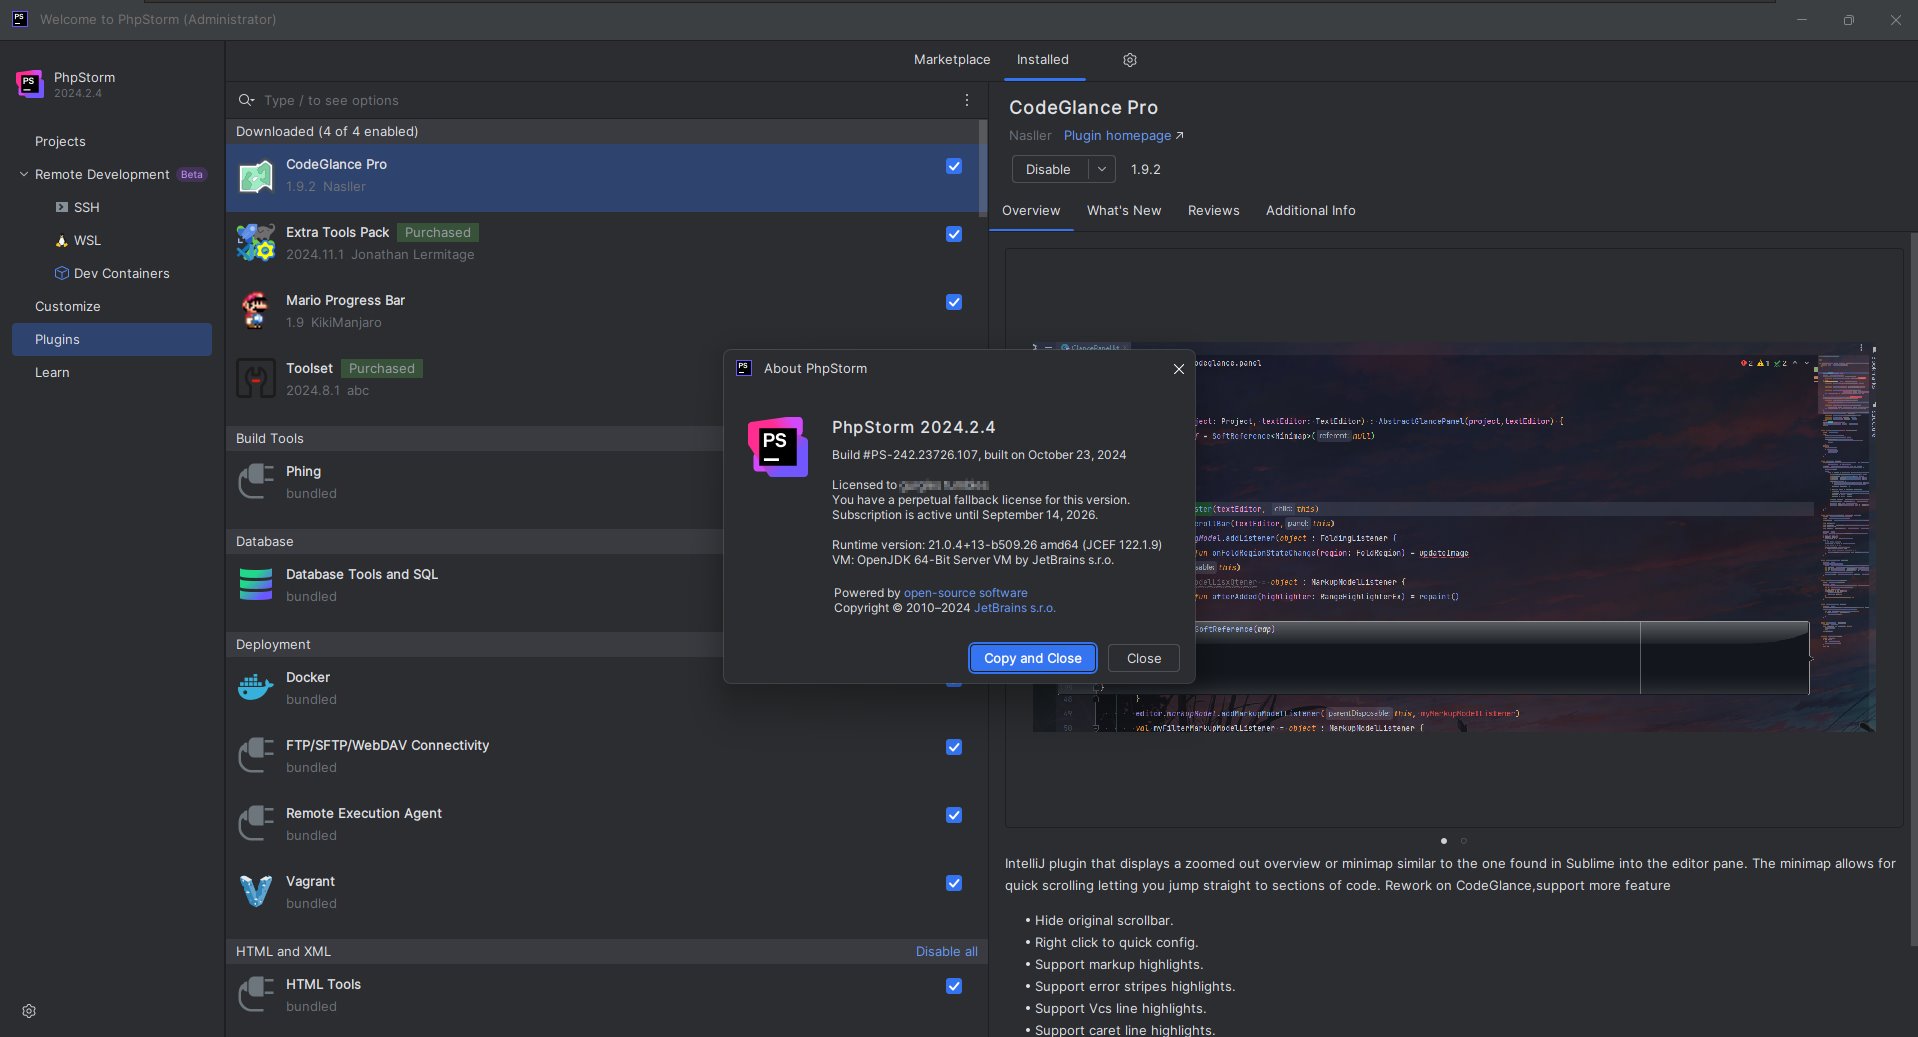Screen dimensions: 1918x1037
Task: Click the Mario Progress Bar icon
Action: click(256, 311)
